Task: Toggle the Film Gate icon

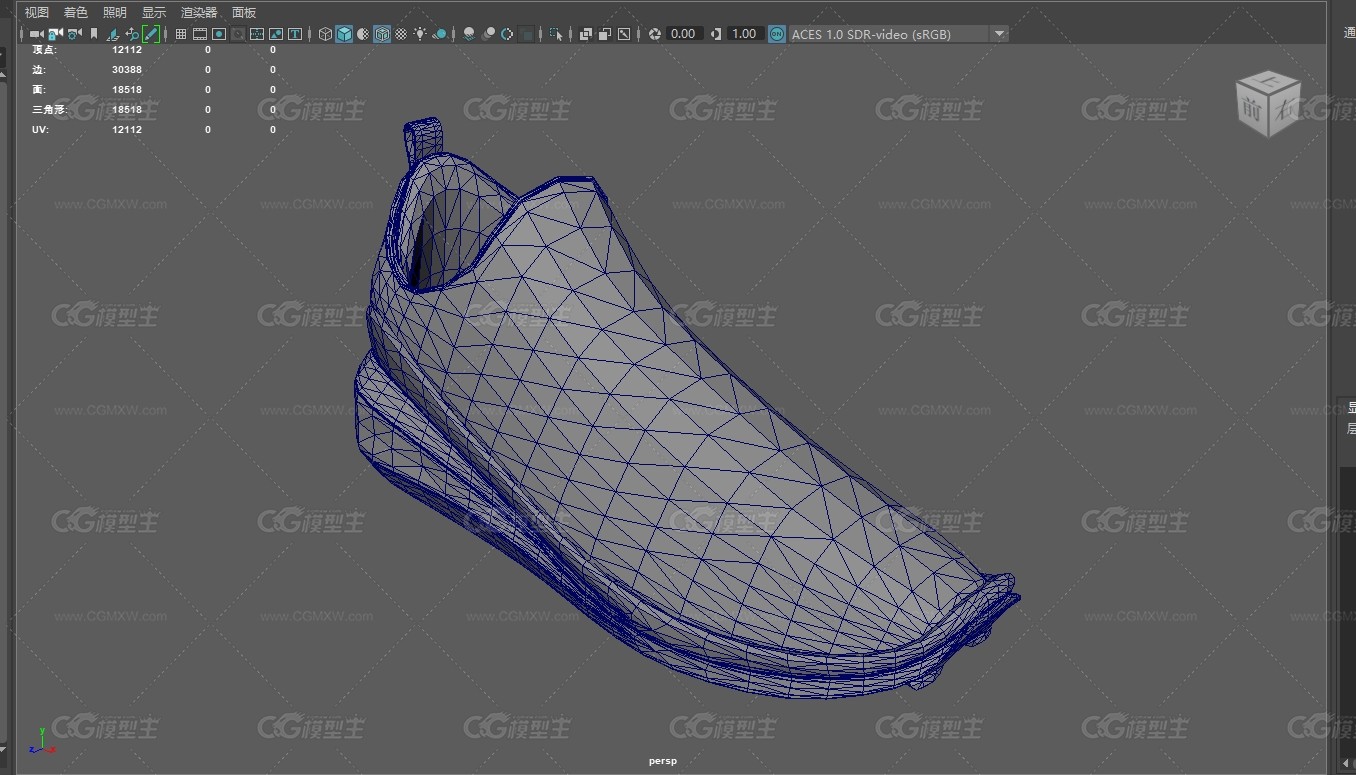Action: click(200, 34)
